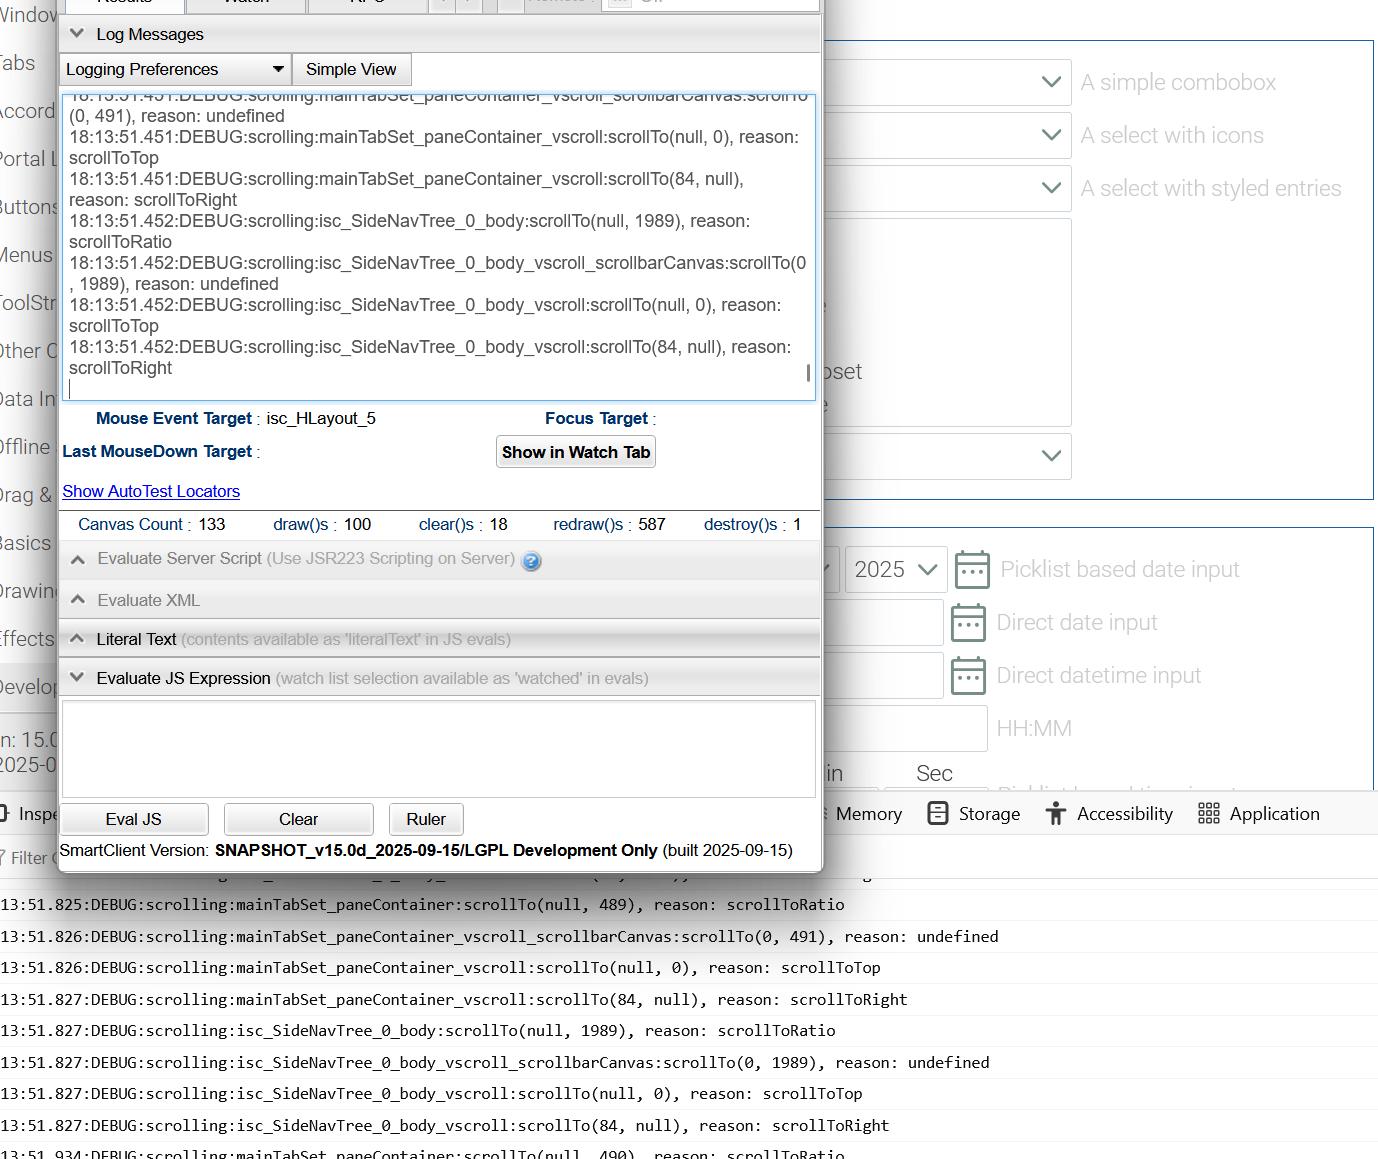Click the destroy()s count 1
Screen dimensions: 1378x1159
coord(797,524)
